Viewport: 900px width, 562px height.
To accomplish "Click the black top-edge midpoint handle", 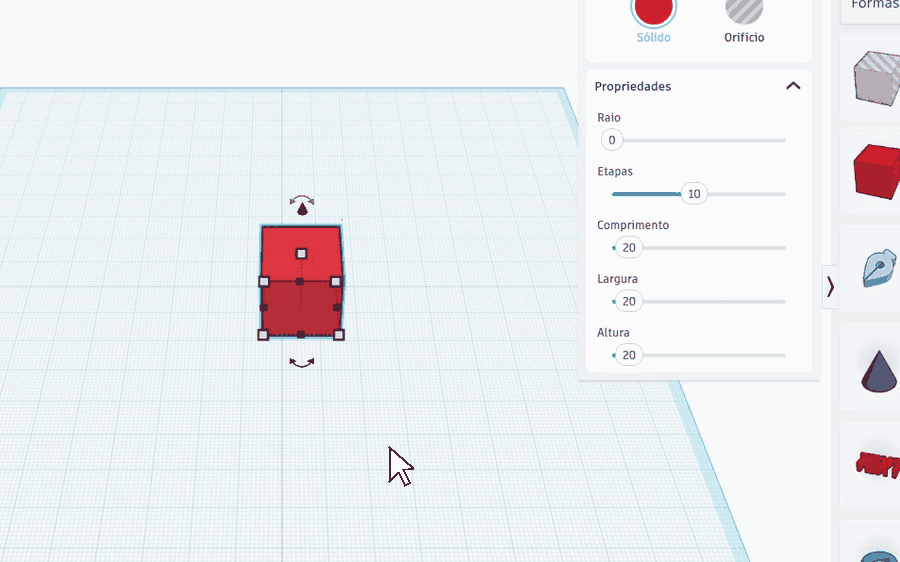I will tap(300, 281).
